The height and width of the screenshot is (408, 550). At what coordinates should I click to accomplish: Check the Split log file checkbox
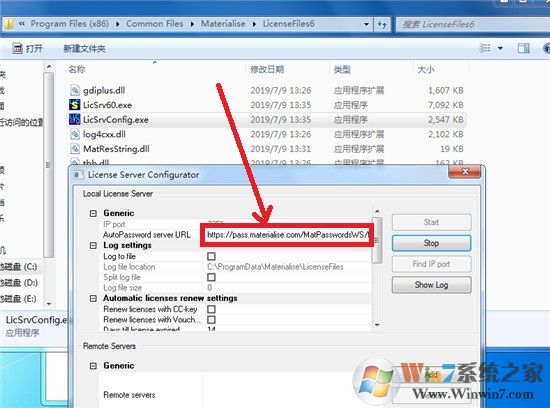(x=211, y=277)
